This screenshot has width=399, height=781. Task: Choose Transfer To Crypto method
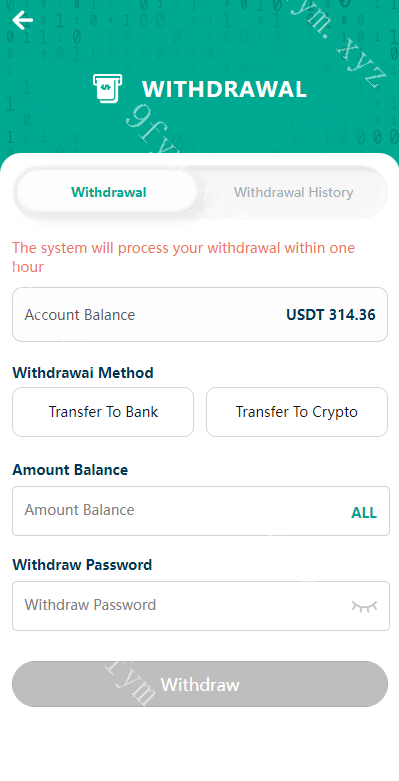(x=297, y=412)
